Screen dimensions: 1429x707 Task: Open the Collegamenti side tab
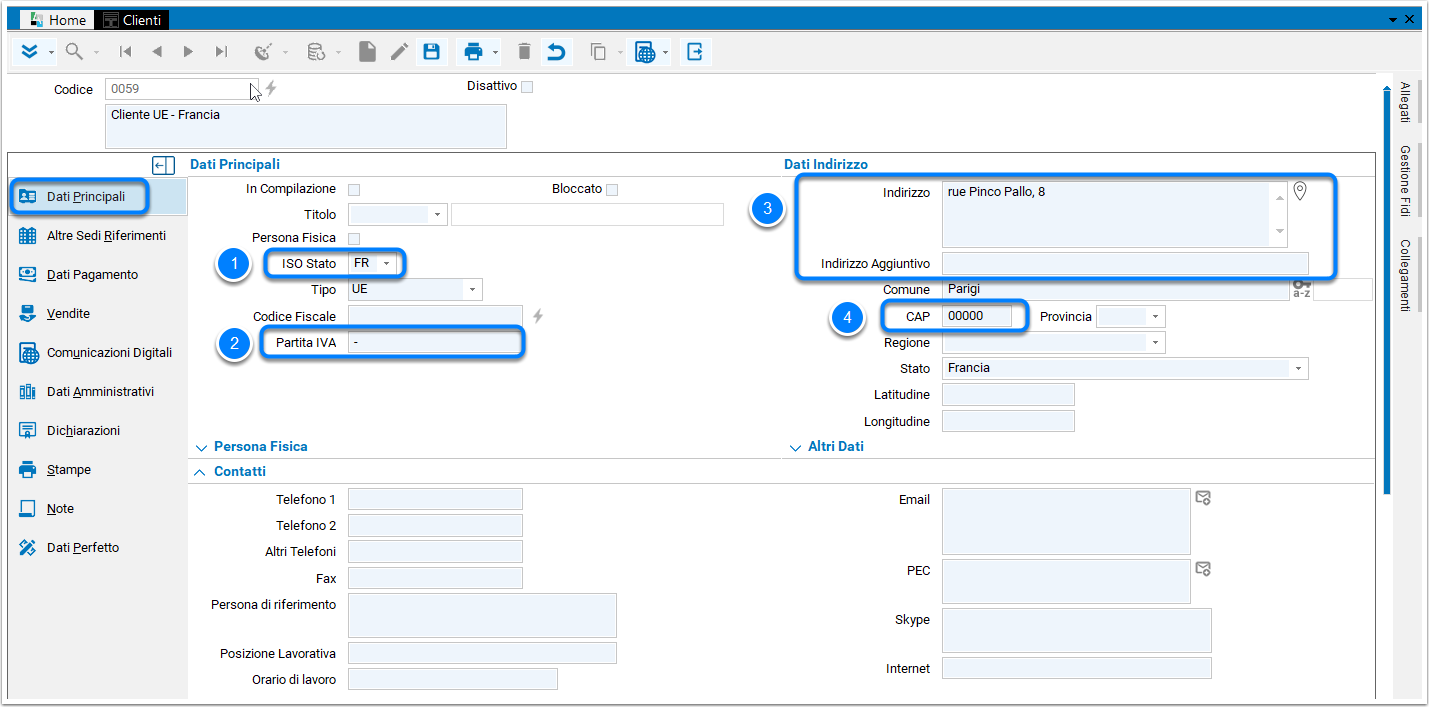pyautogui.click(x=1405, y=275)
